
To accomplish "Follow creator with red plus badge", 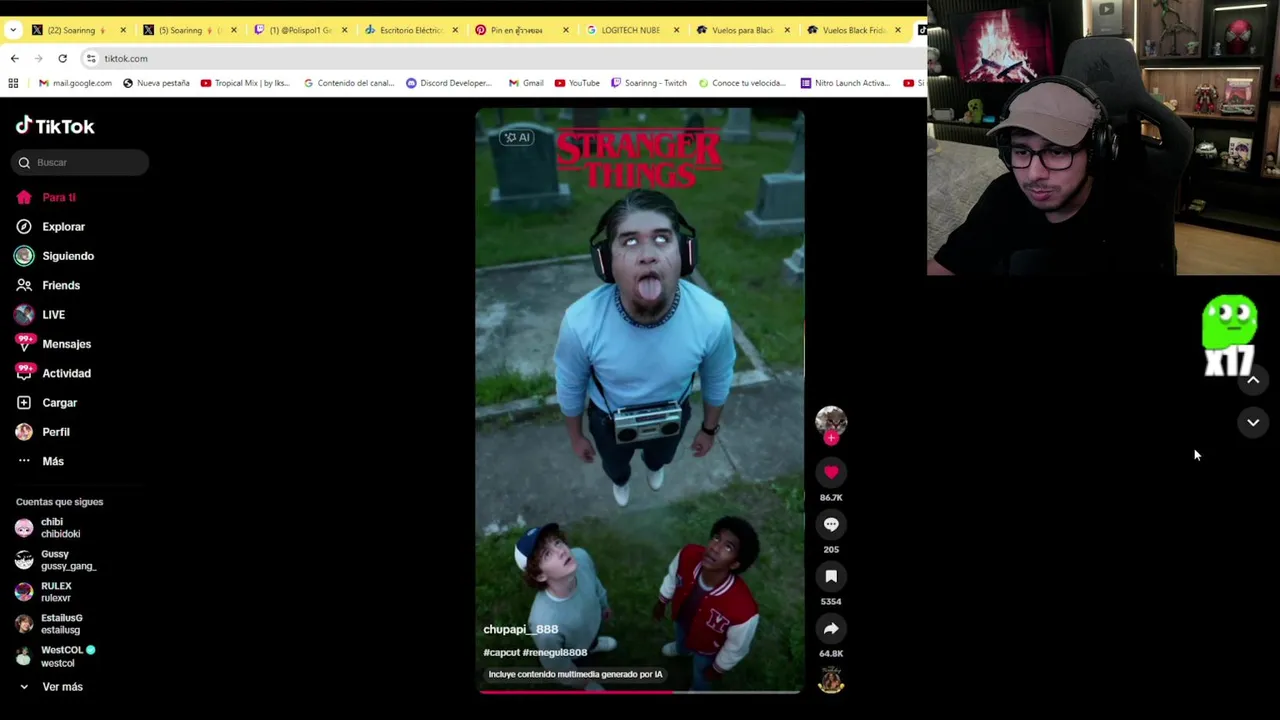I will [831, 438].
